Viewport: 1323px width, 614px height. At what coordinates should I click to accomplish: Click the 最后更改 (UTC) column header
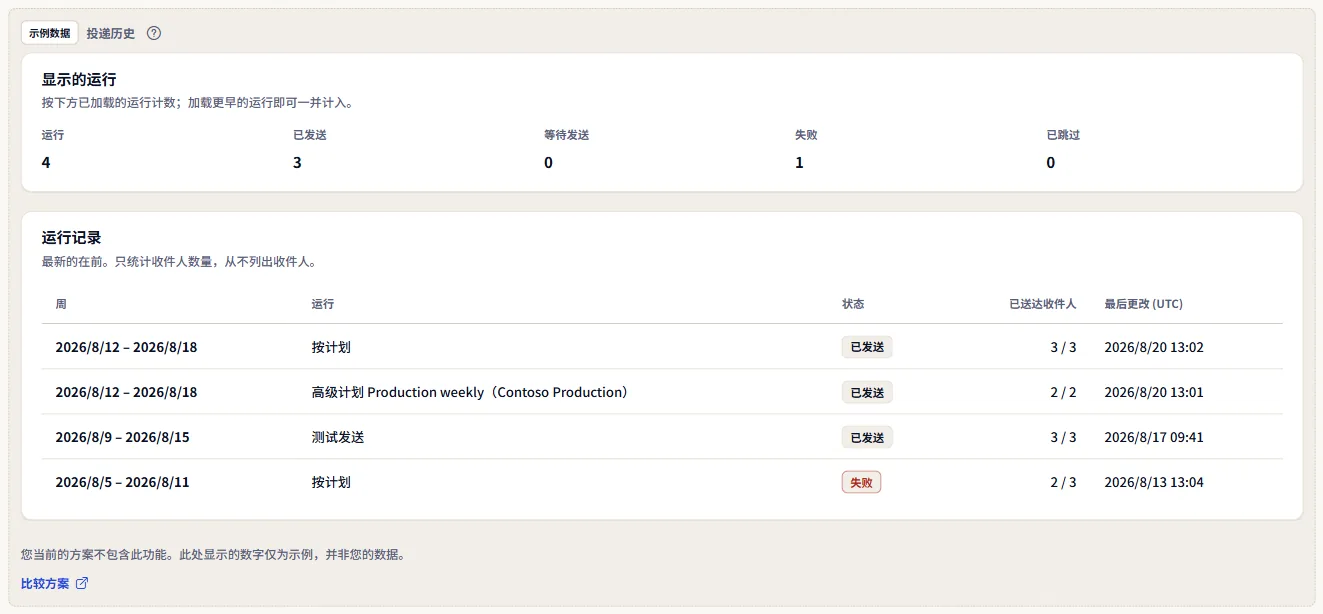pos(1143,304)
